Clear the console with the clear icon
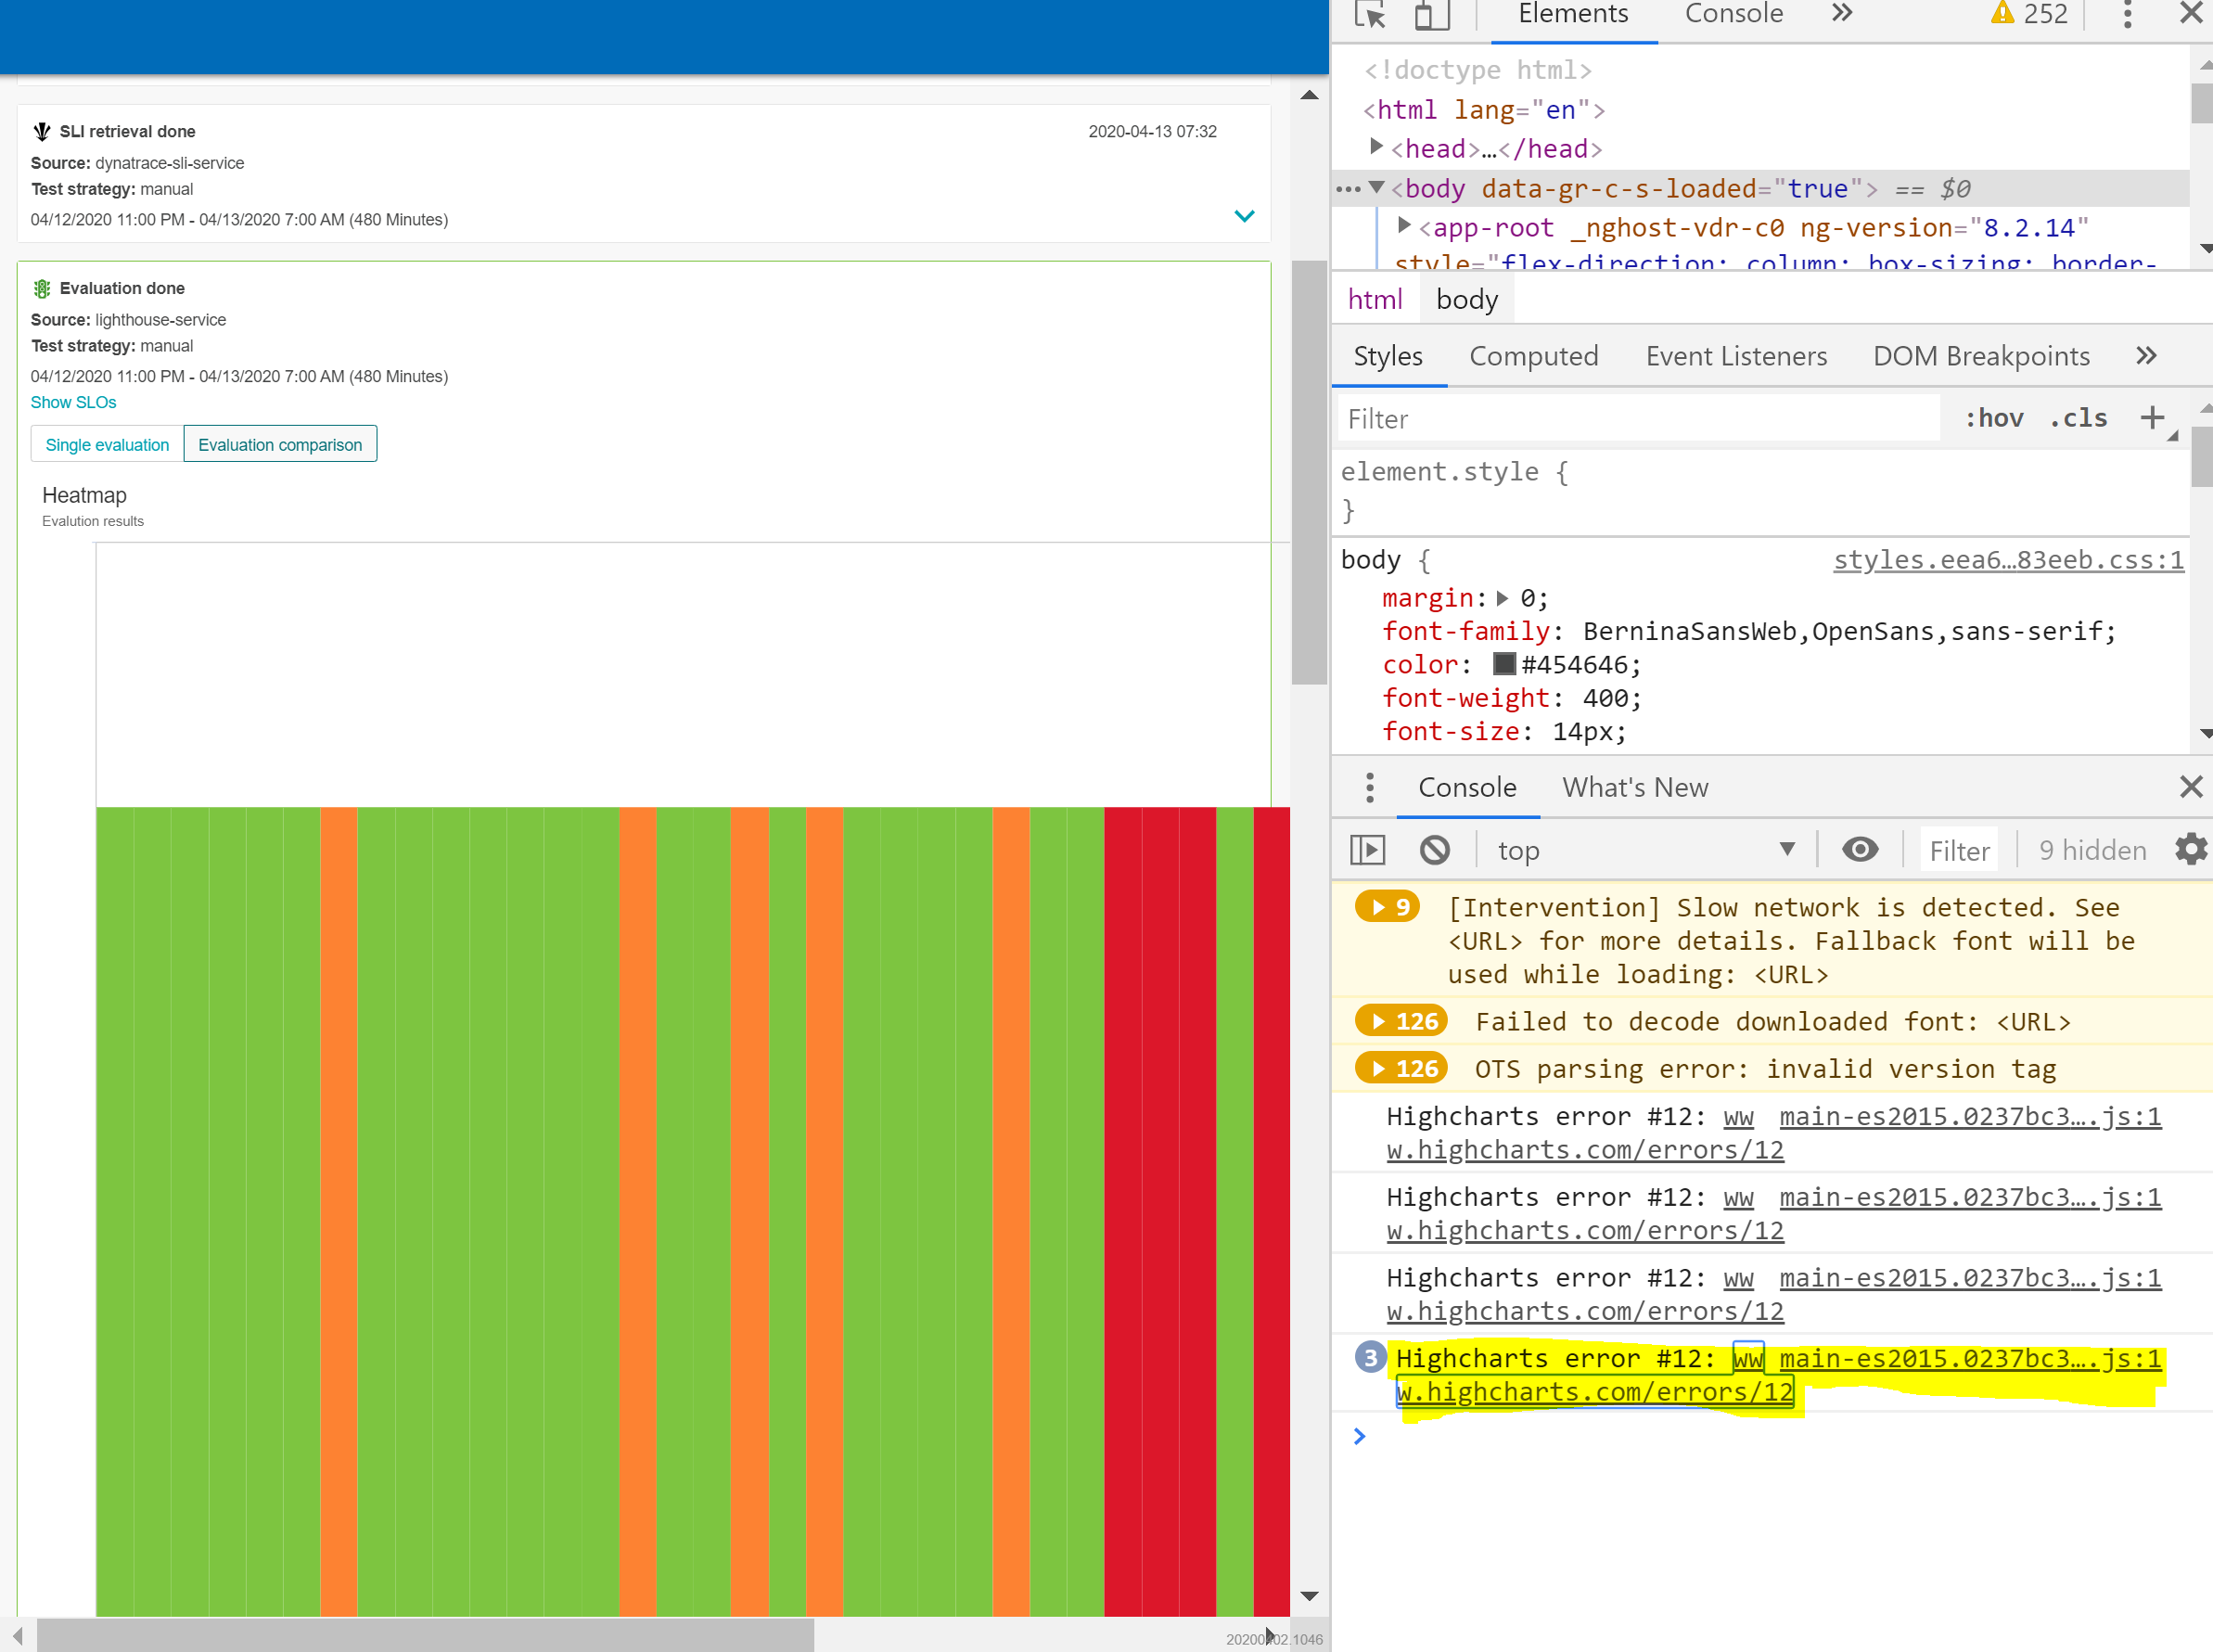Screen dimensions: 2213x1652 [1436, 849]
